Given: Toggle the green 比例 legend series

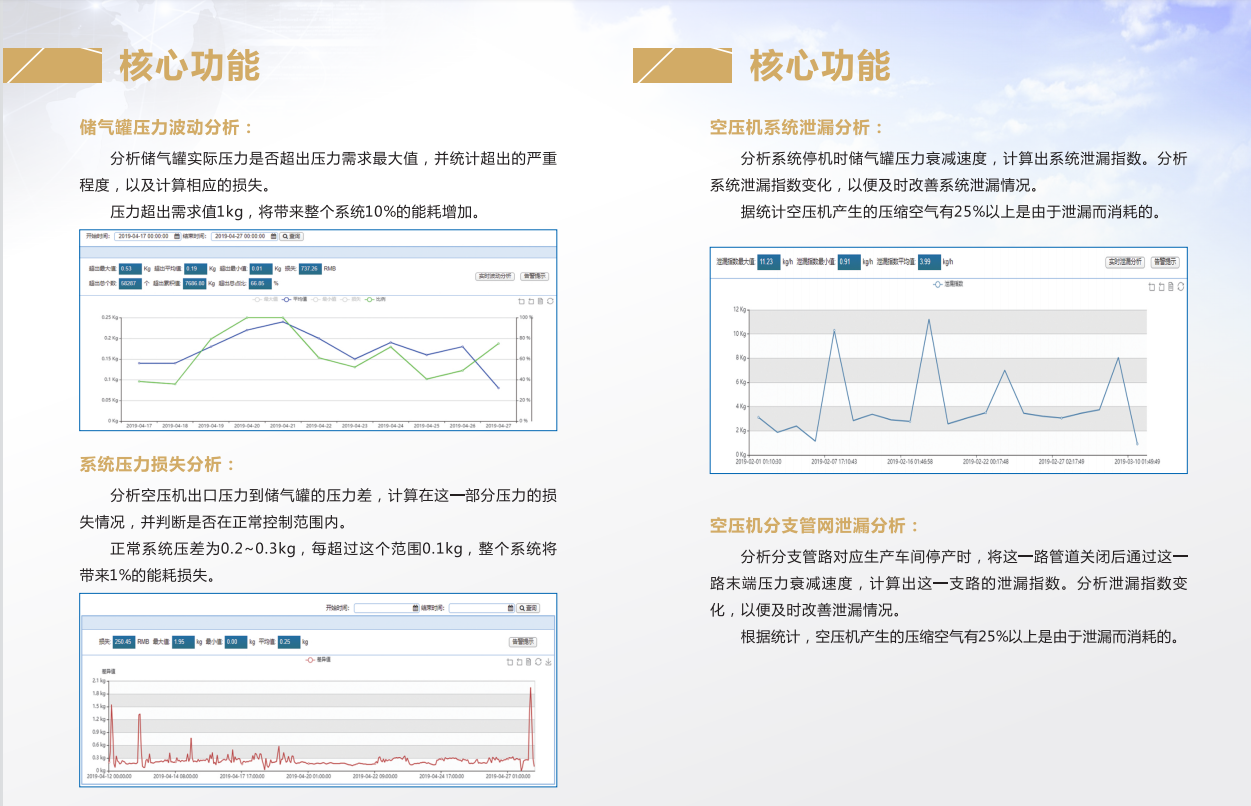Looking at the screenshot, I should tap(375, 299).
